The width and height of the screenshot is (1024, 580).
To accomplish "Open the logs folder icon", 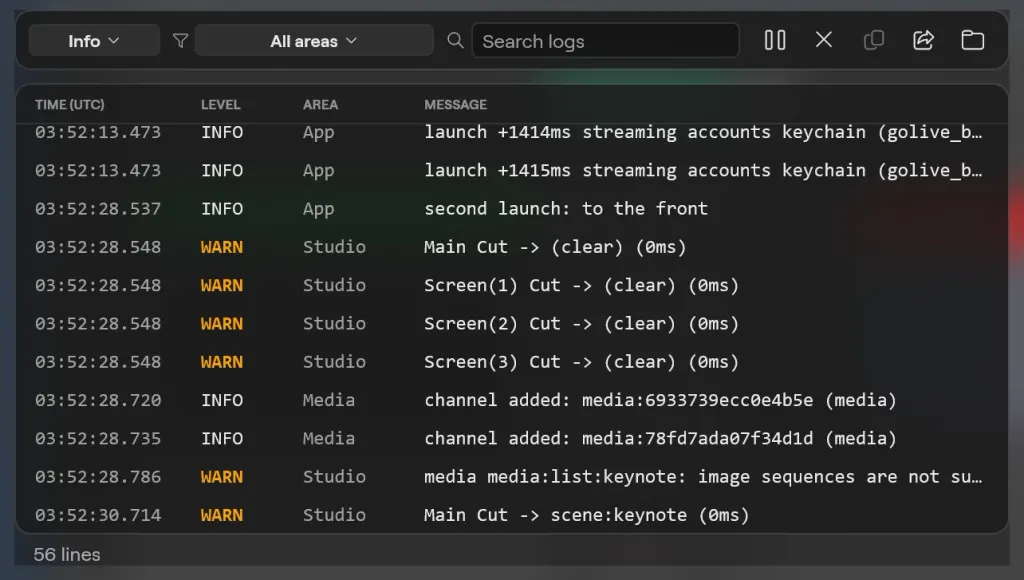I will [972, 40].
